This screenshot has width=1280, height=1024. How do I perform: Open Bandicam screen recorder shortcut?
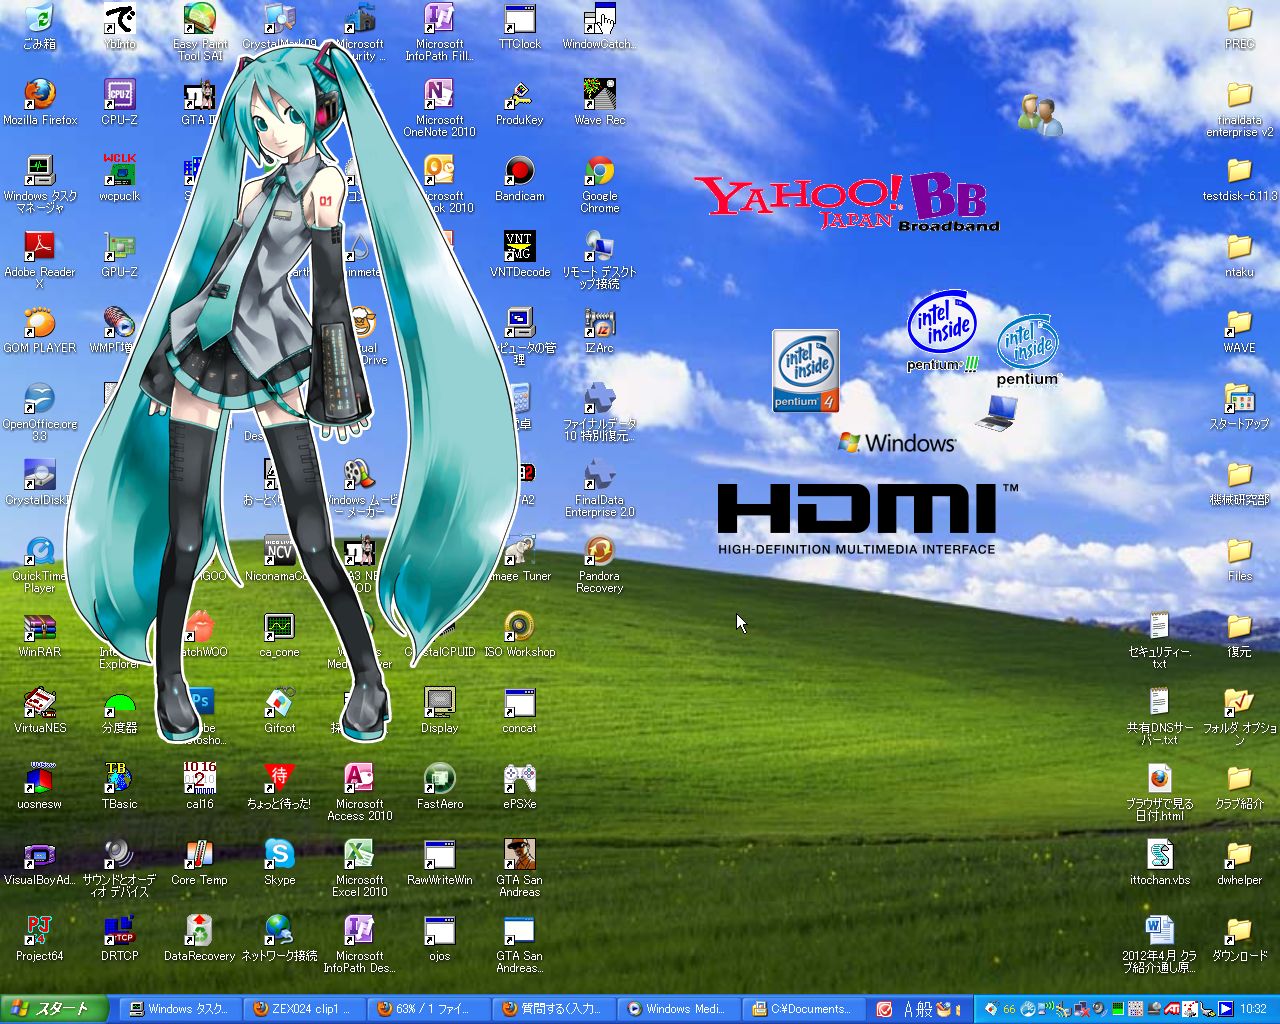[520, 178]
